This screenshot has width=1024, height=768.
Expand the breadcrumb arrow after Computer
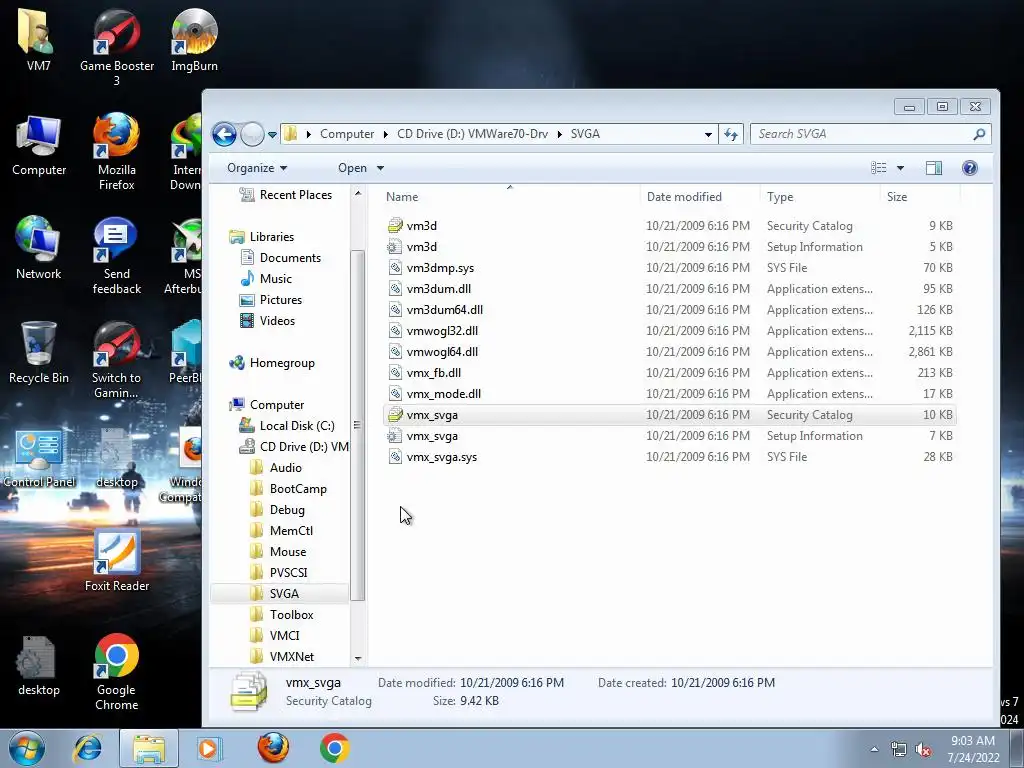click(x=385, y=134)
